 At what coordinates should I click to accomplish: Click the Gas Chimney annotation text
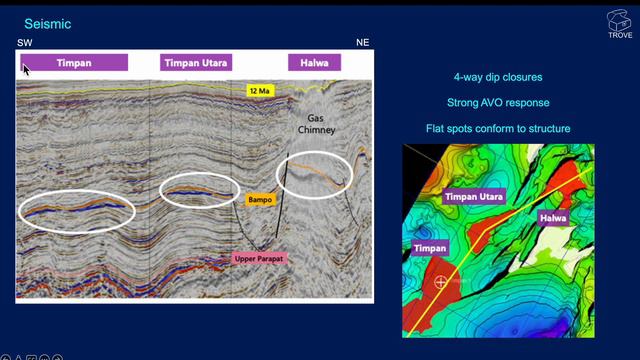point(316,124)
